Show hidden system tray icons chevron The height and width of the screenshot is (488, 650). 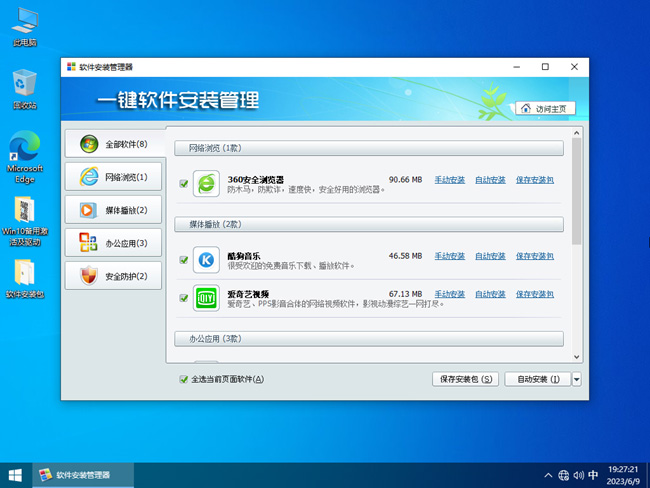[x=548, y=475]
